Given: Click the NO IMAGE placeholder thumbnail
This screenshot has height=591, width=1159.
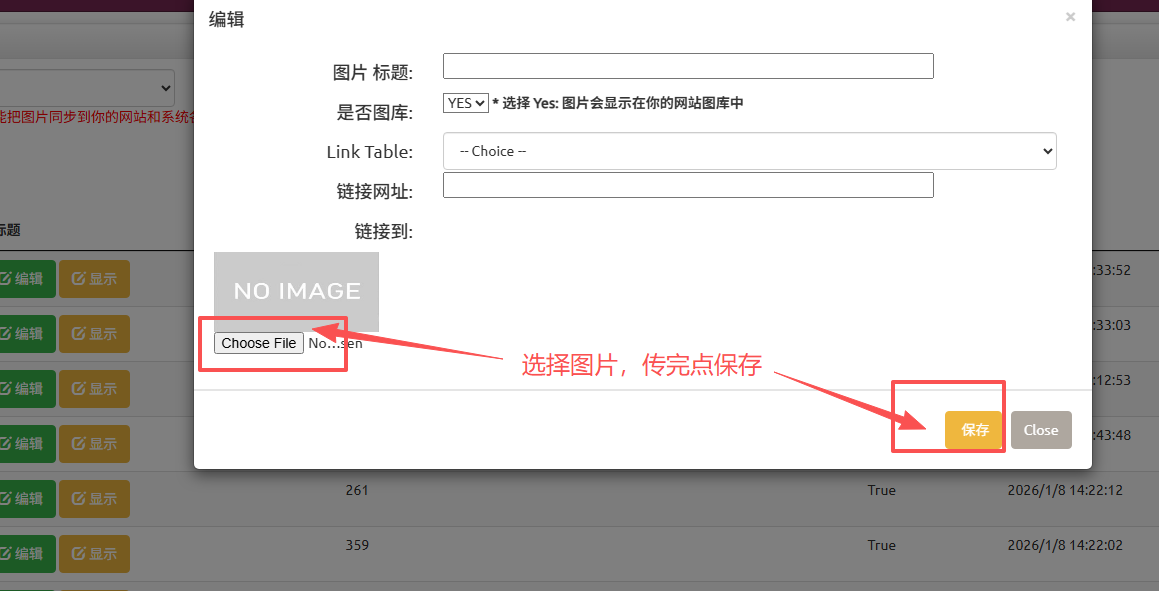Looking at the screenshot, I should click(x=296, y=291).
